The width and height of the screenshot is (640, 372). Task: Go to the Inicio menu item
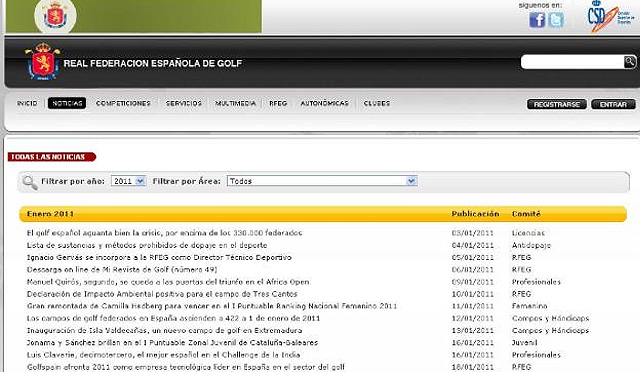click(27, 103)
